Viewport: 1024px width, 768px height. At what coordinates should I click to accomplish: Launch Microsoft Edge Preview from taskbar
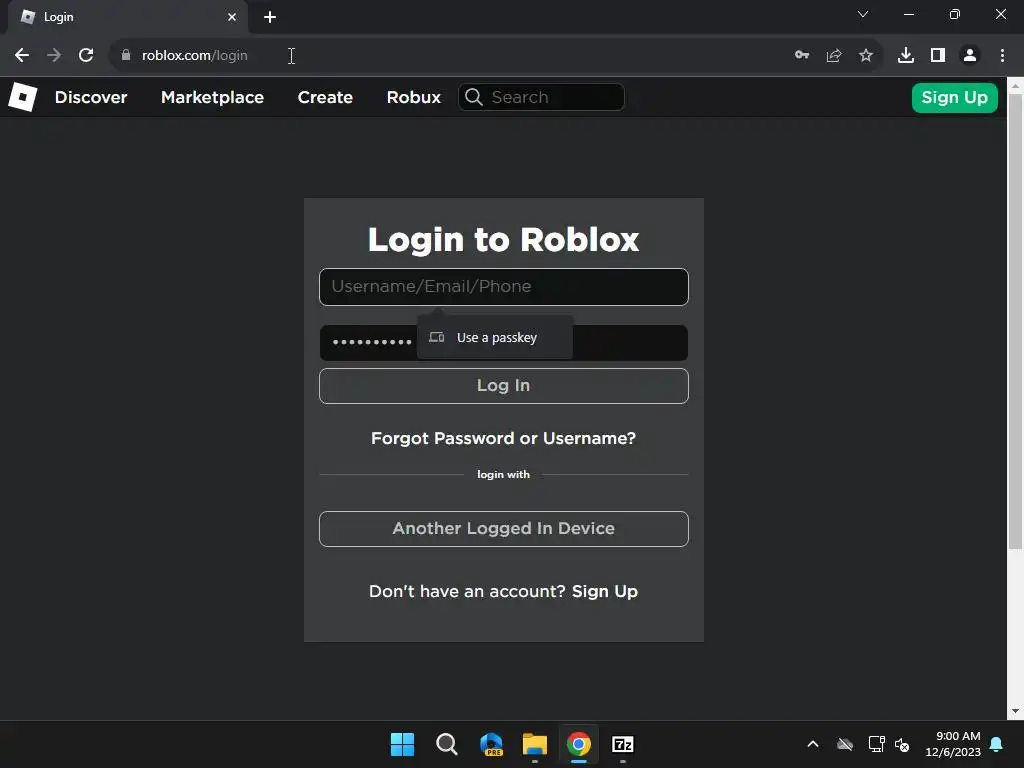pos(491,744)
